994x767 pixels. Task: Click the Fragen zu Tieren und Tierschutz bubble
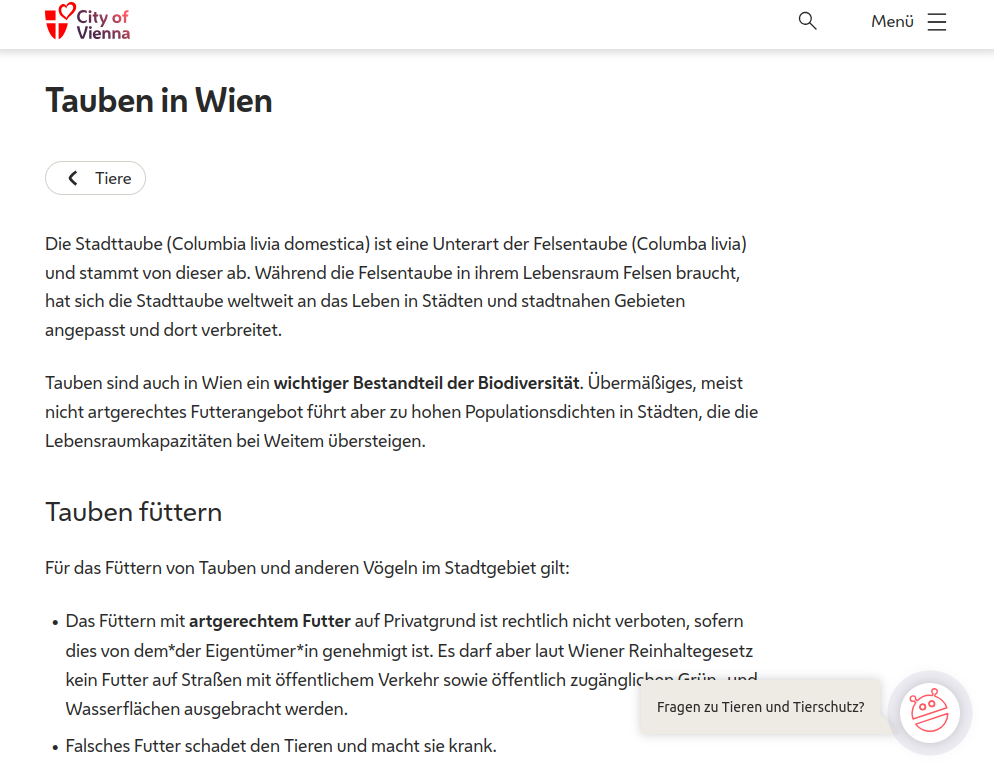click(x=761, y=707)
